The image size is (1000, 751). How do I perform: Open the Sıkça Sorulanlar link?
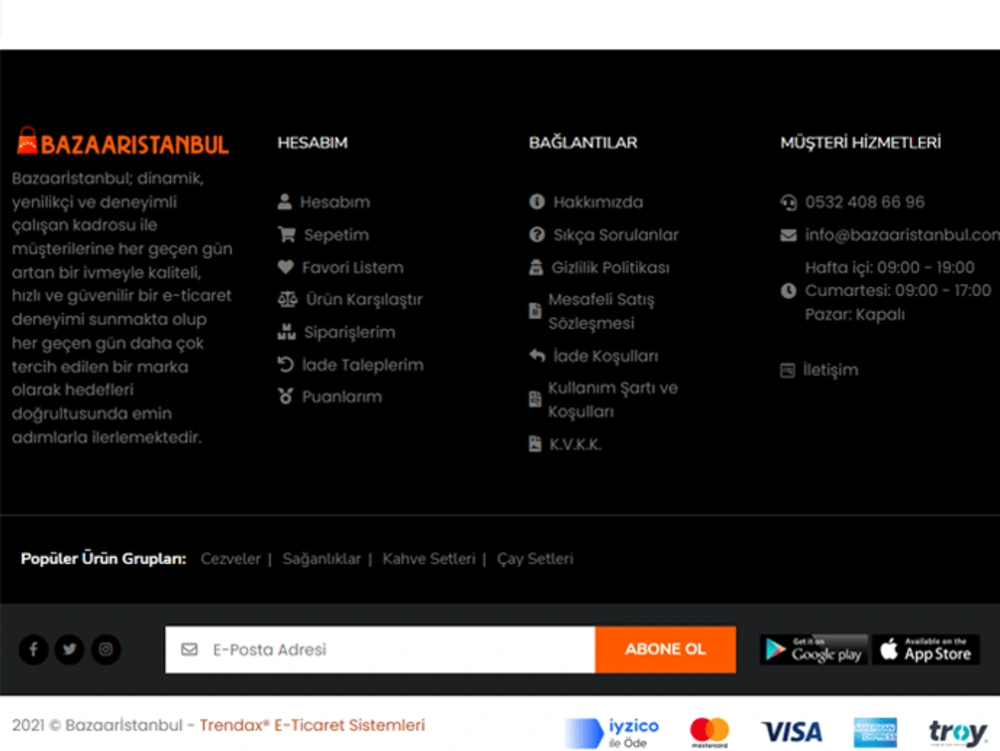615,235
